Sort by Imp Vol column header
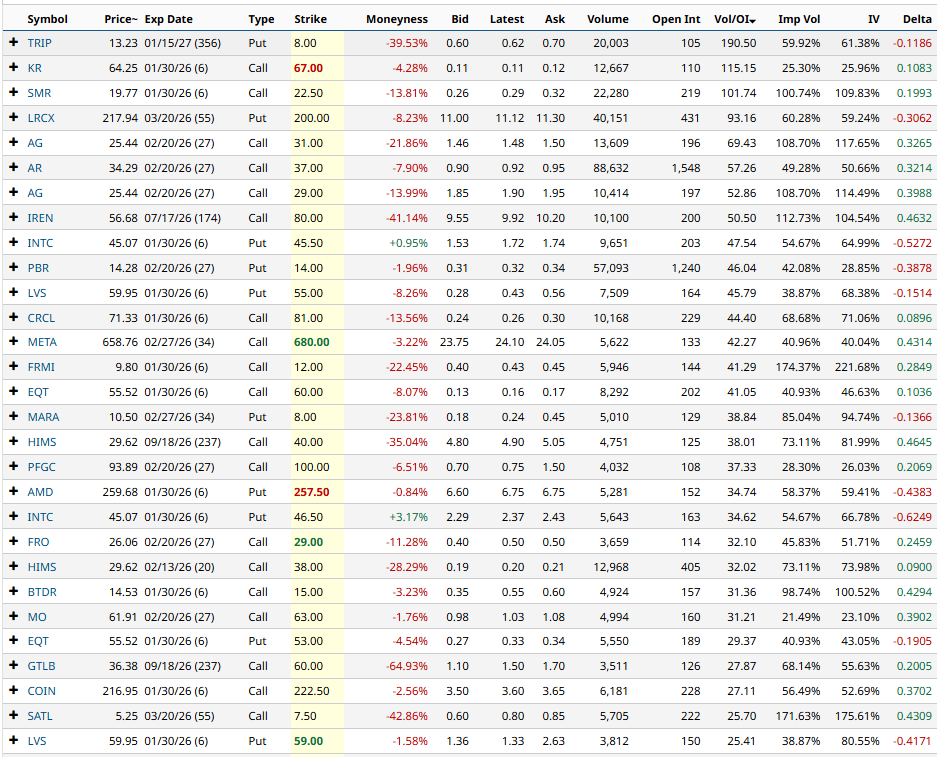937x757 pixels. click(799, 19)
